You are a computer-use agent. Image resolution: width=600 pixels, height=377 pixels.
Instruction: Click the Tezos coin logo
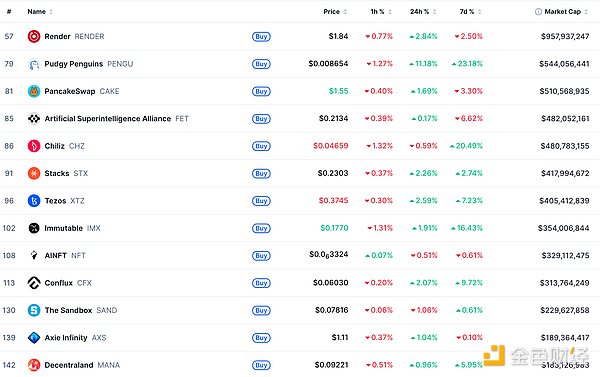coord(34,201)
